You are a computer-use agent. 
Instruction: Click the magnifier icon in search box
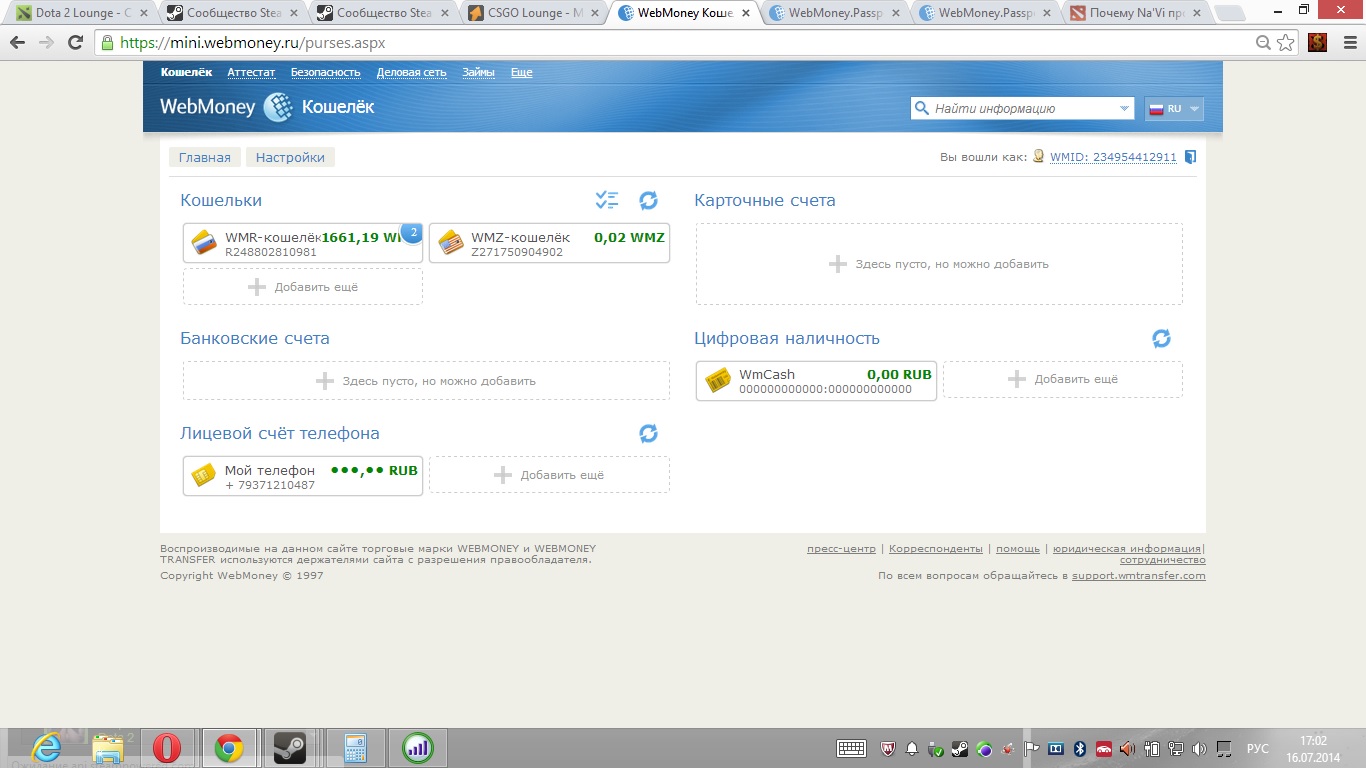coord(922,108)
